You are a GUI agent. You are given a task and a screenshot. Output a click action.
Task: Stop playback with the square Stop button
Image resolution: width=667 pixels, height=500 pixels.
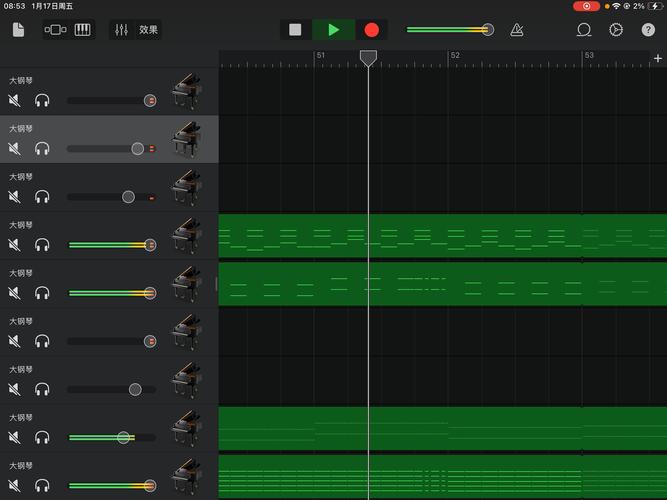pyautogui.click(x=295, y=30)
